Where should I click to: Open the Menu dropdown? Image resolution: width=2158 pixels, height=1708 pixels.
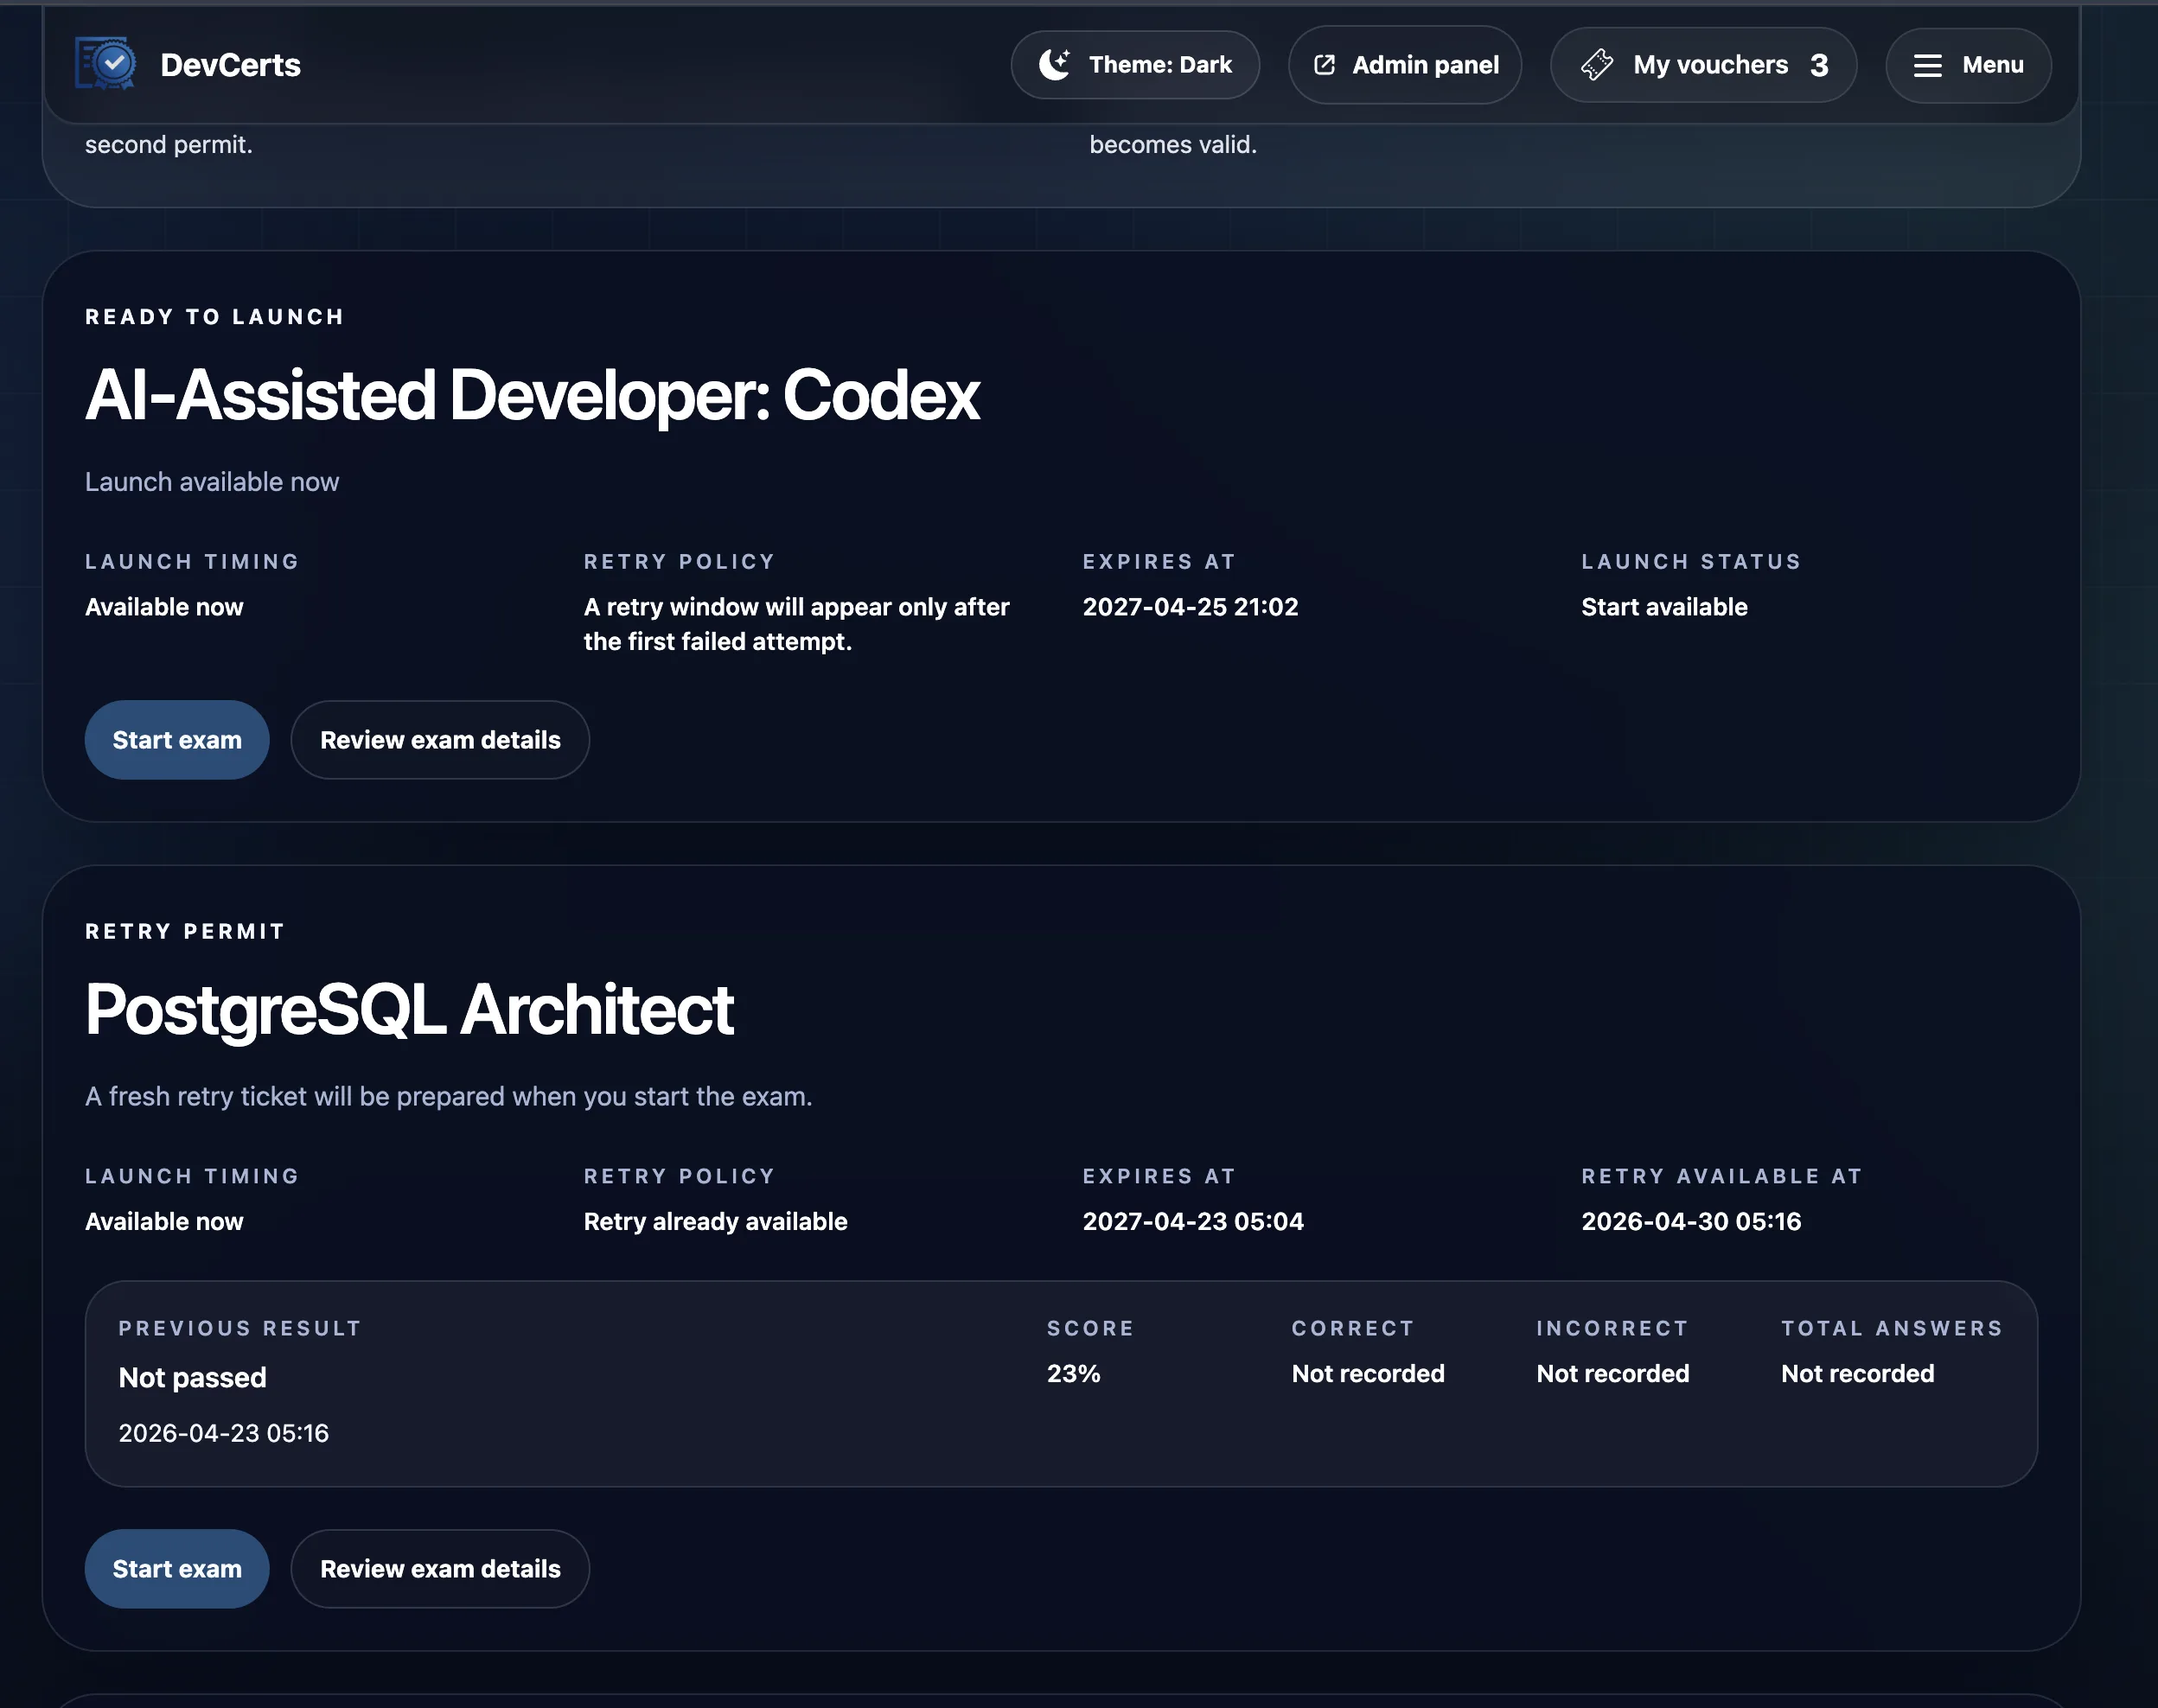(1968, 65)
